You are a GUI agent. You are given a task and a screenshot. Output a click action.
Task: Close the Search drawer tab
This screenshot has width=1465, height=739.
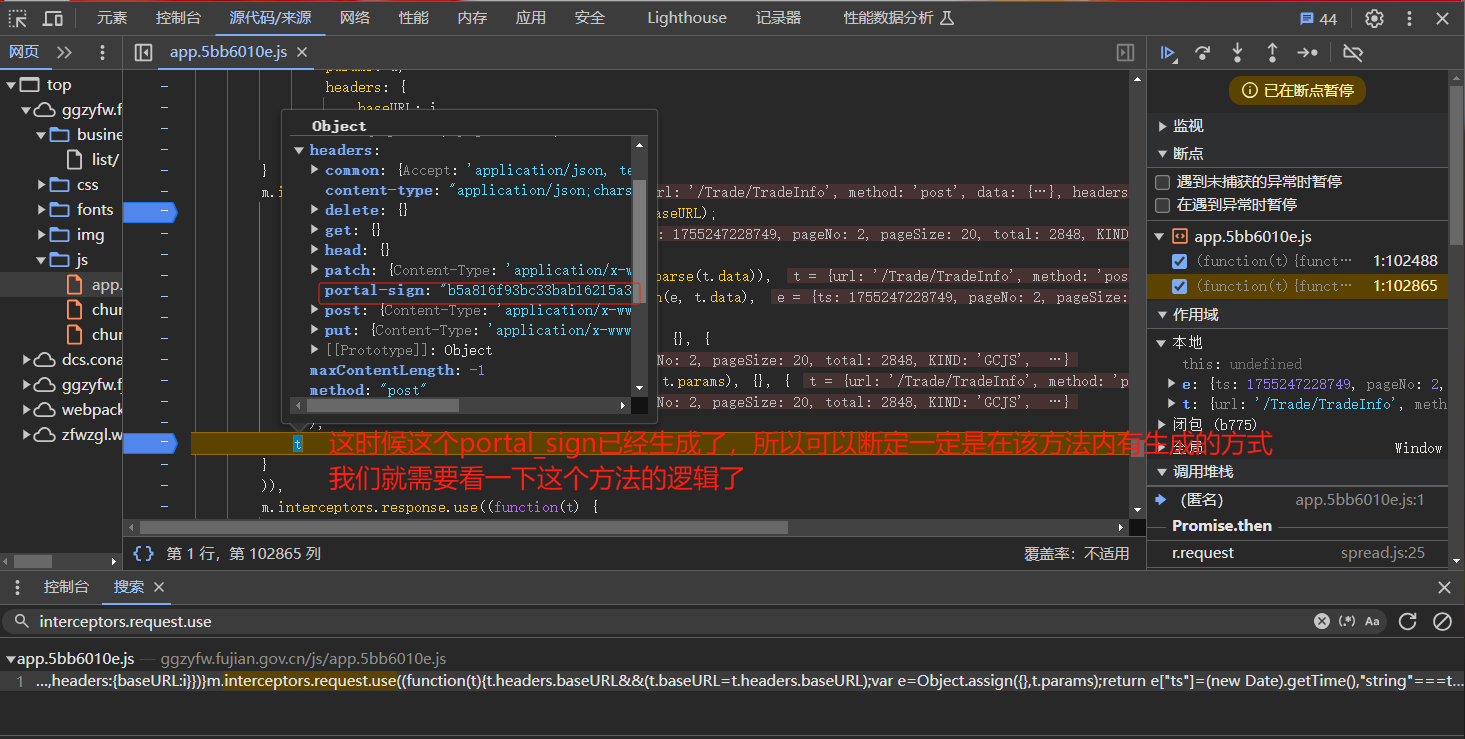(x=159, y=587)
